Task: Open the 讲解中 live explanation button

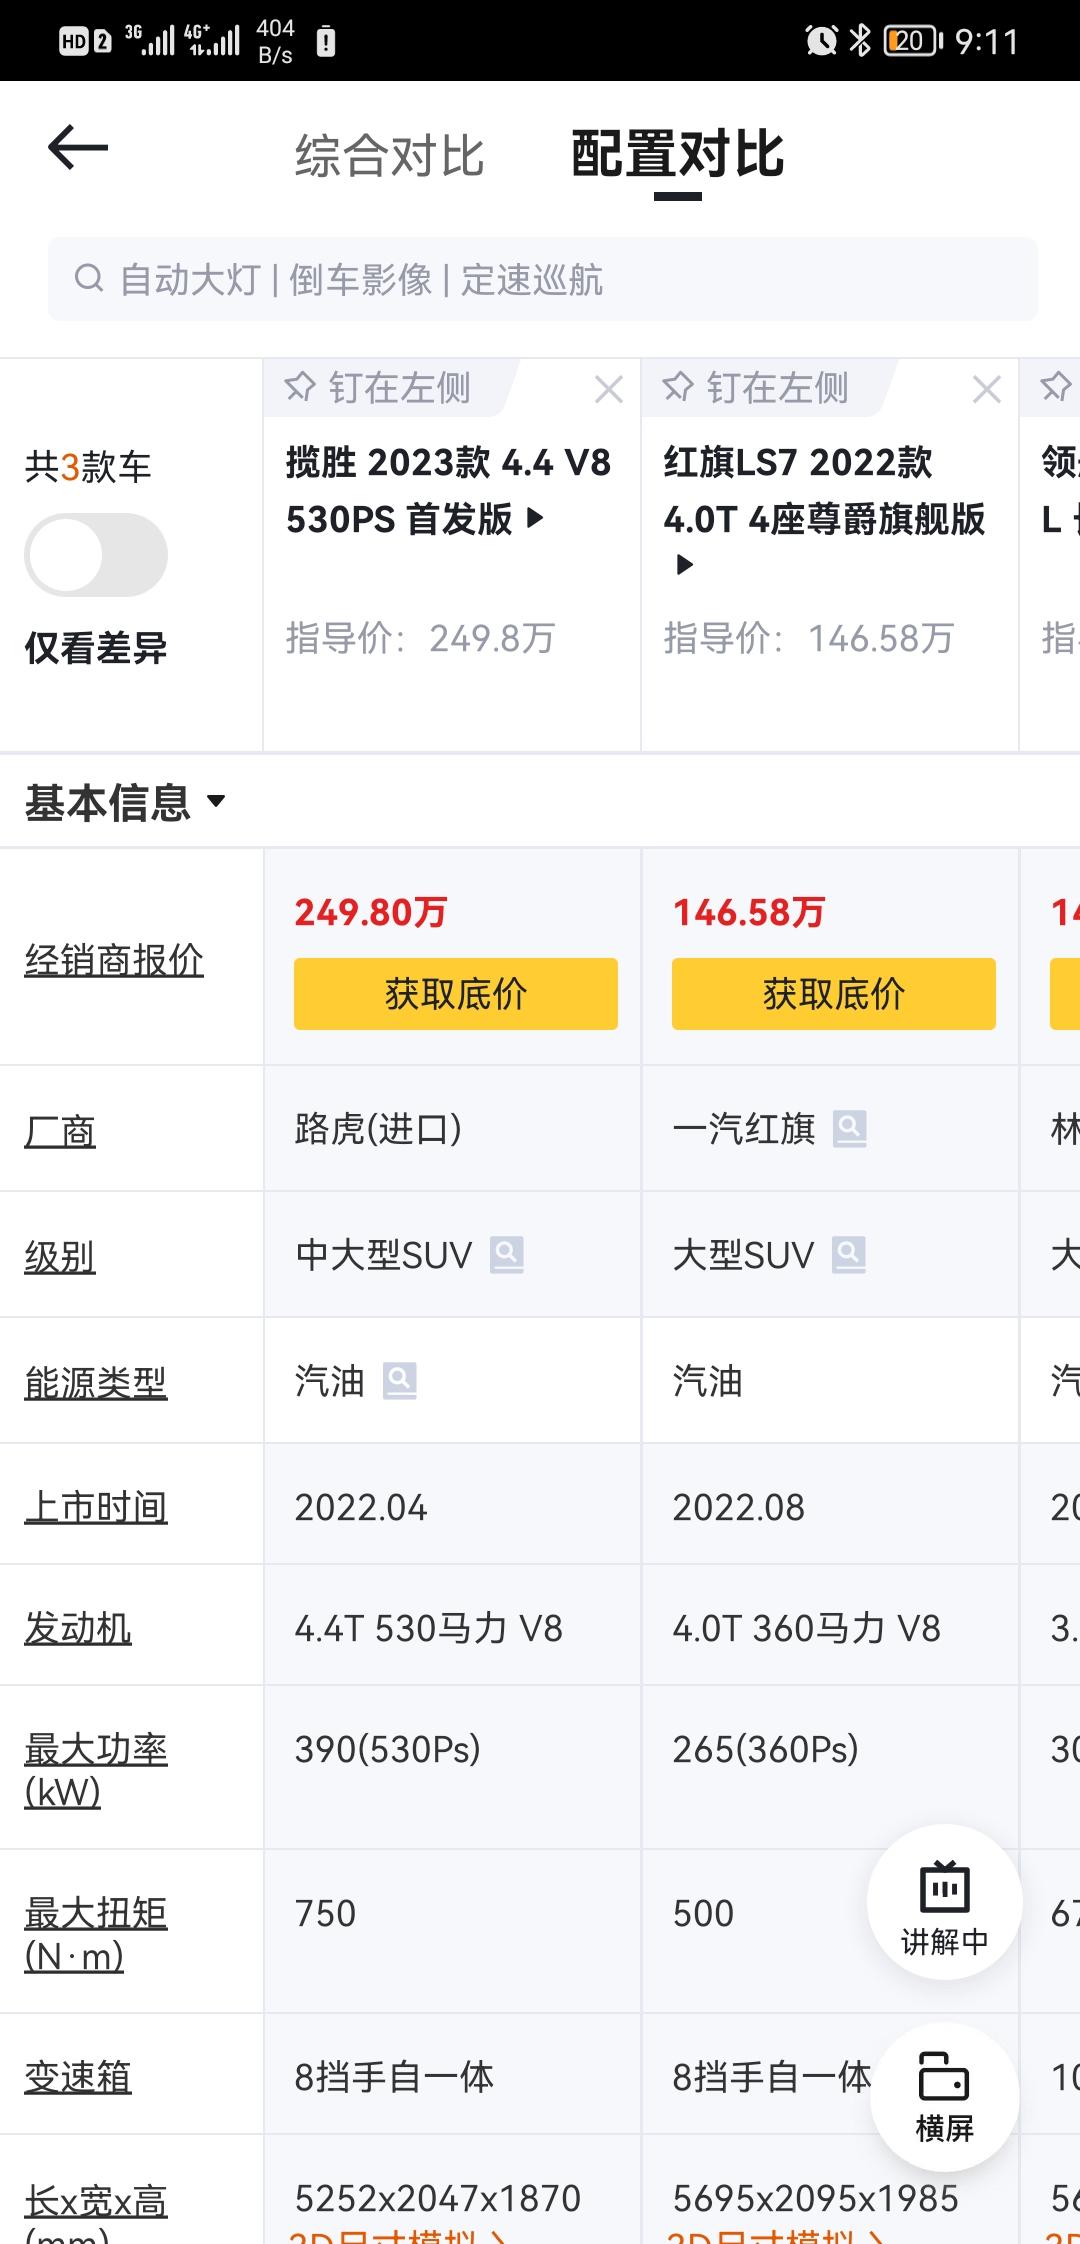Action: (945, 1902)
